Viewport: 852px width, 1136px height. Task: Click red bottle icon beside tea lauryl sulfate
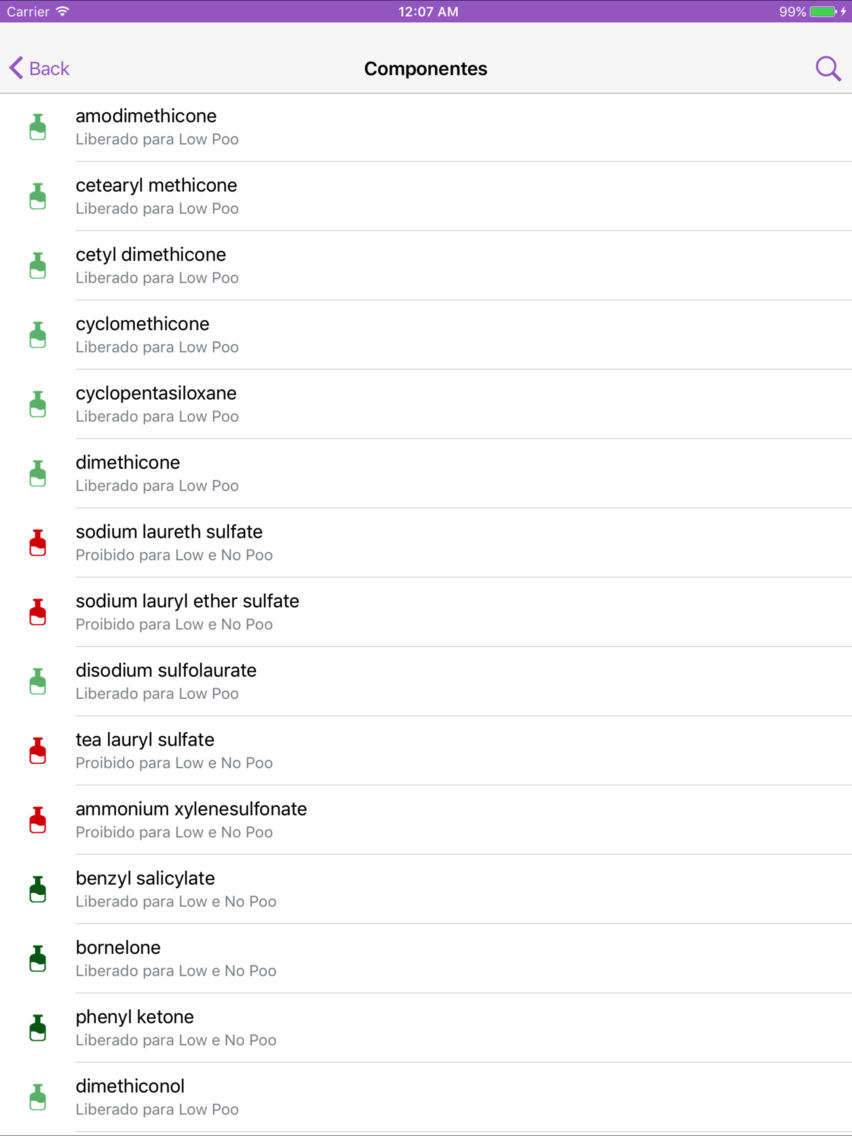click(38, 751)
